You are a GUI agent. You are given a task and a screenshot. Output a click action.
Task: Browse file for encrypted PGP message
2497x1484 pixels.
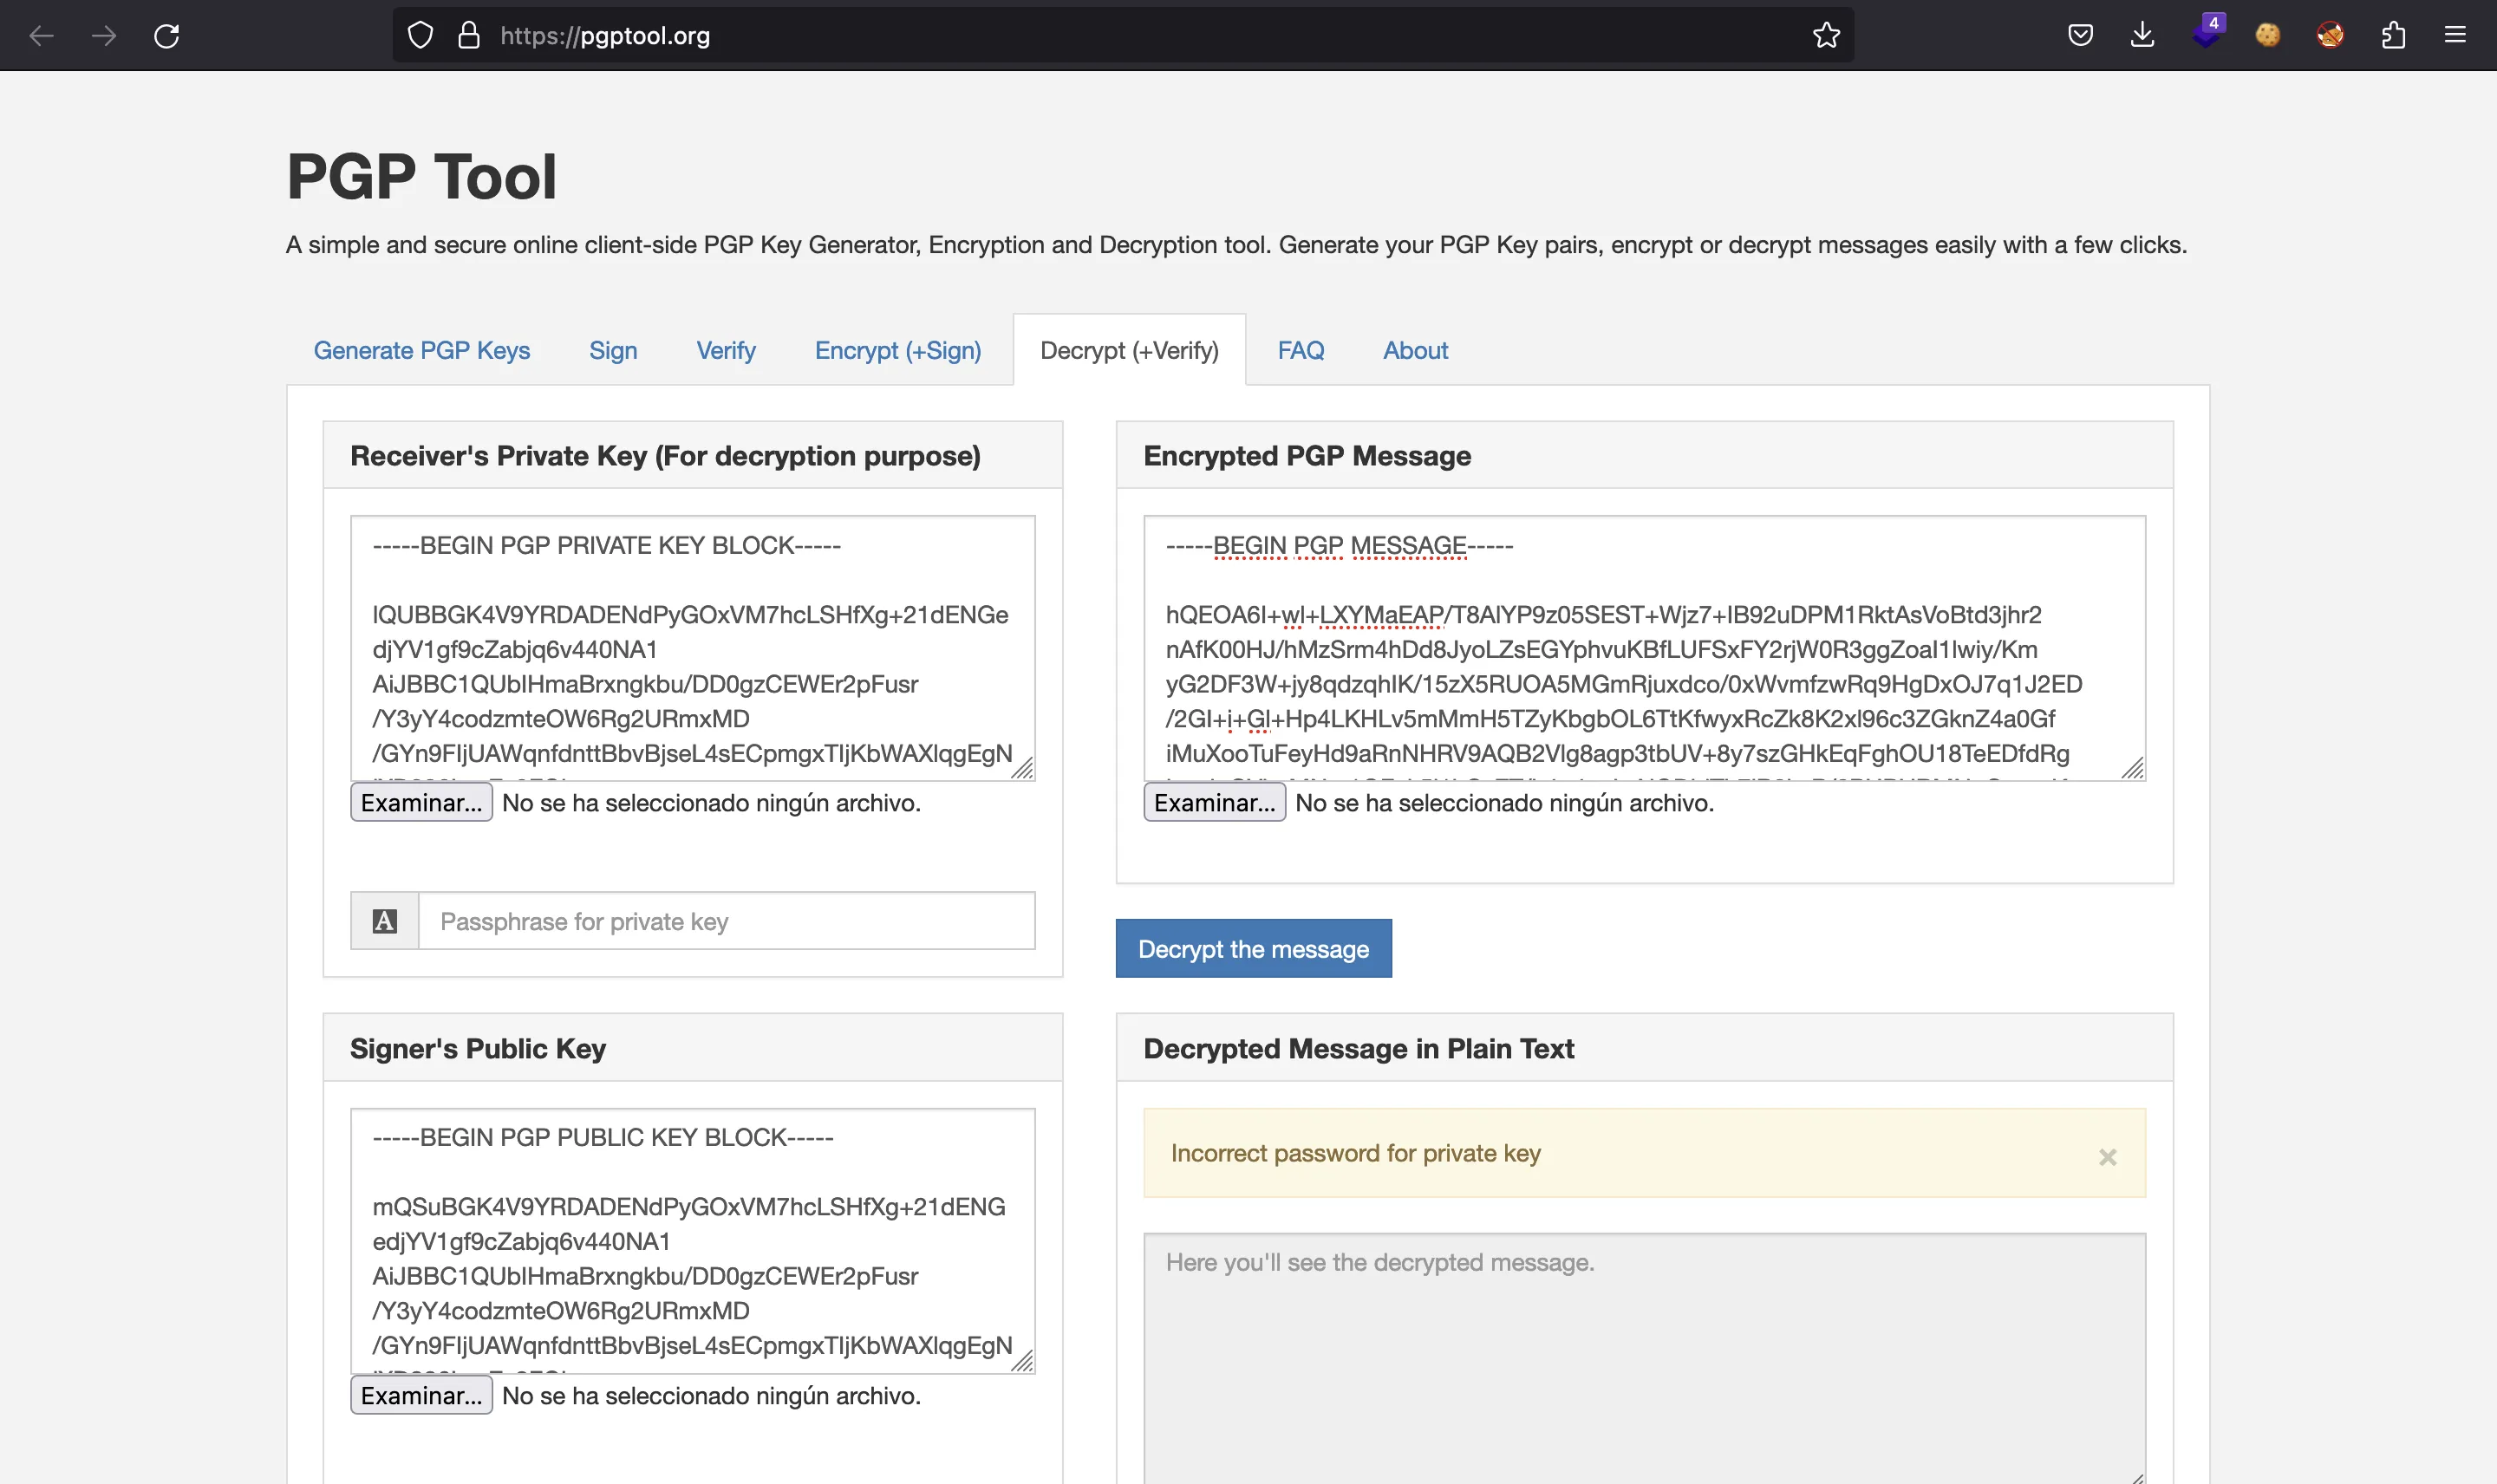coord(1214,803)
